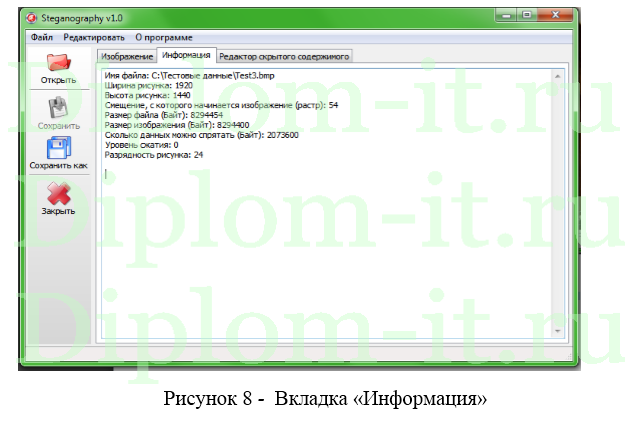
Task: Open the Файл menu
Action: (x=42, y=36)
